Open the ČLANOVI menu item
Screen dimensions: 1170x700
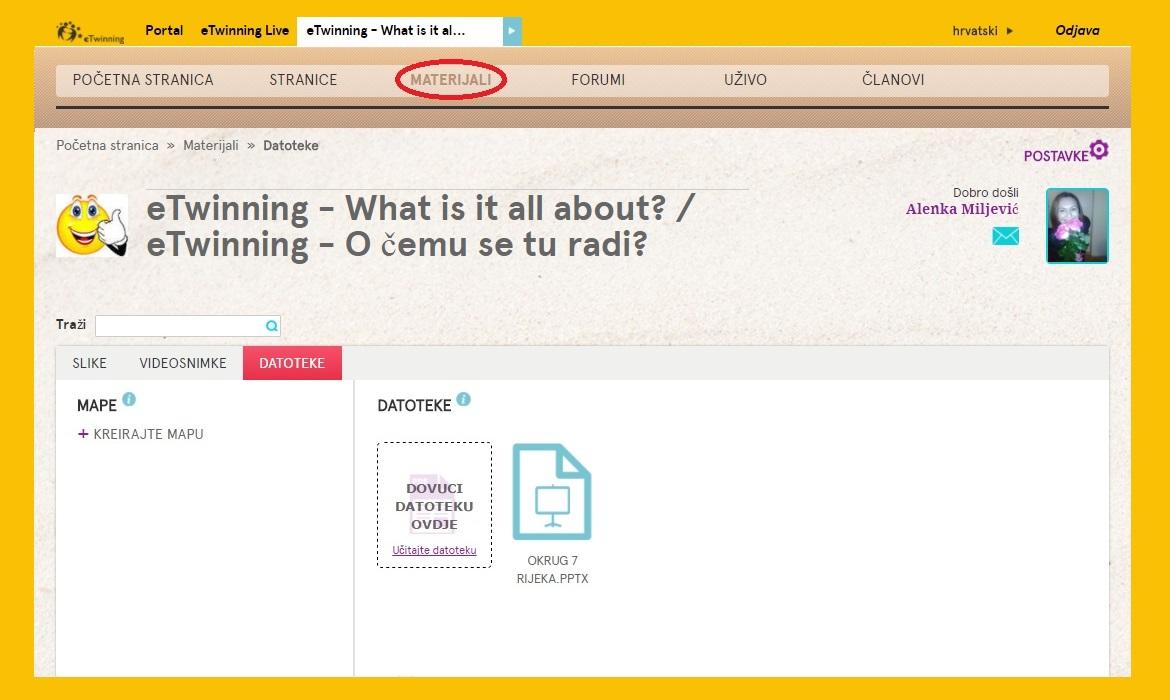893,80
